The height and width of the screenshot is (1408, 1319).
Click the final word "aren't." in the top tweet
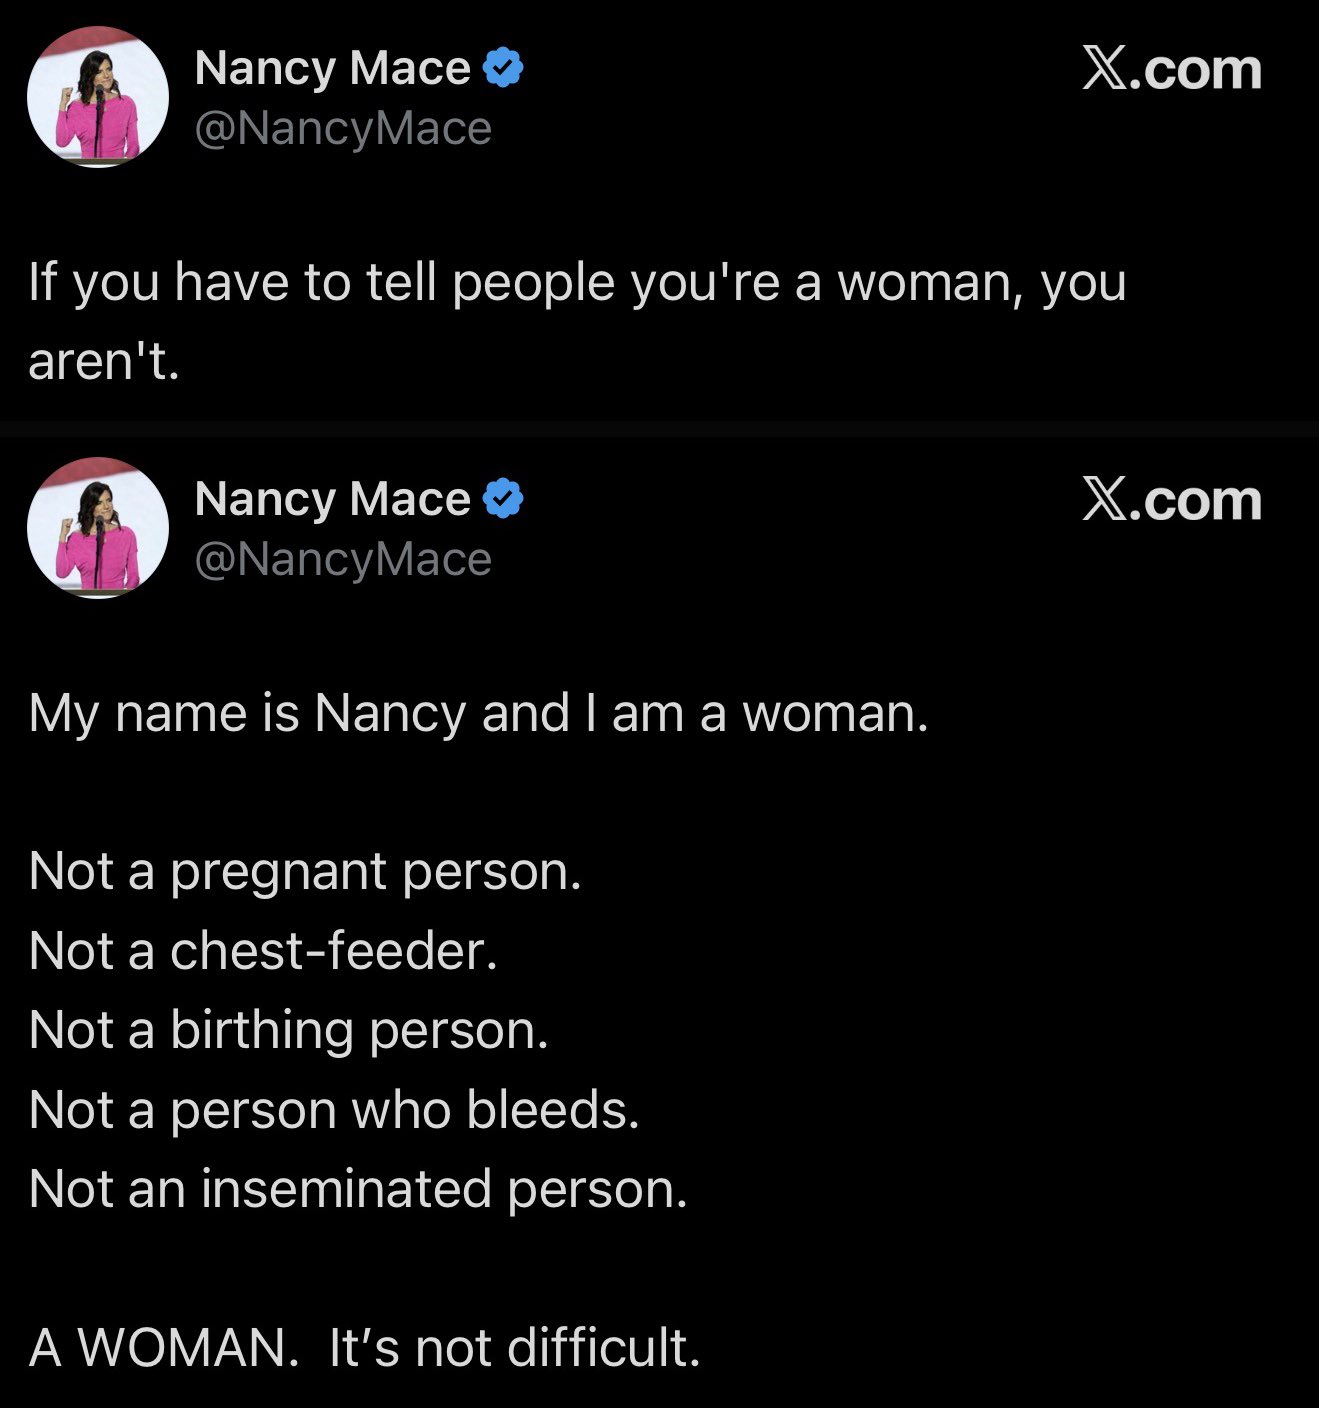tap(104, 361)
